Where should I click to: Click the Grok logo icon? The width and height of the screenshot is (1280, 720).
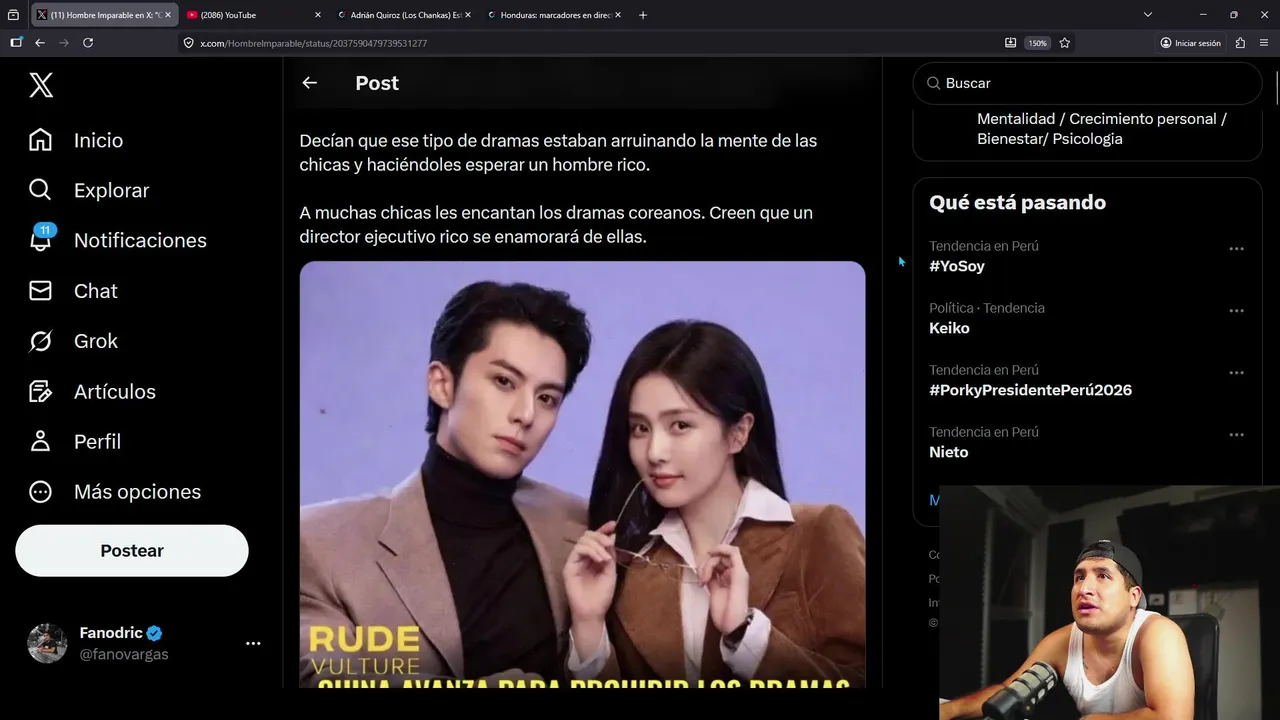(x=40, y=341)
